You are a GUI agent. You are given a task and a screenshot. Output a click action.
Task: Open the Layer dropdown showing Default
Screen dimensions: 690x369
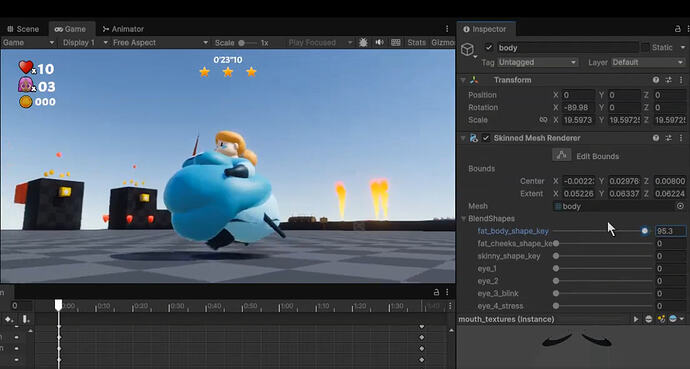pos(648,62)
